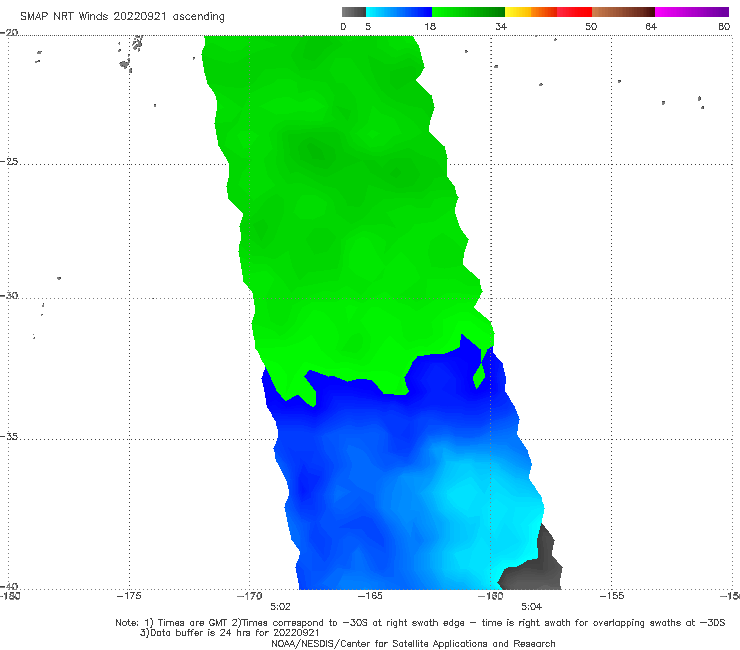Click the magenta 64-80 segment of the color bar

coord(692,12)
